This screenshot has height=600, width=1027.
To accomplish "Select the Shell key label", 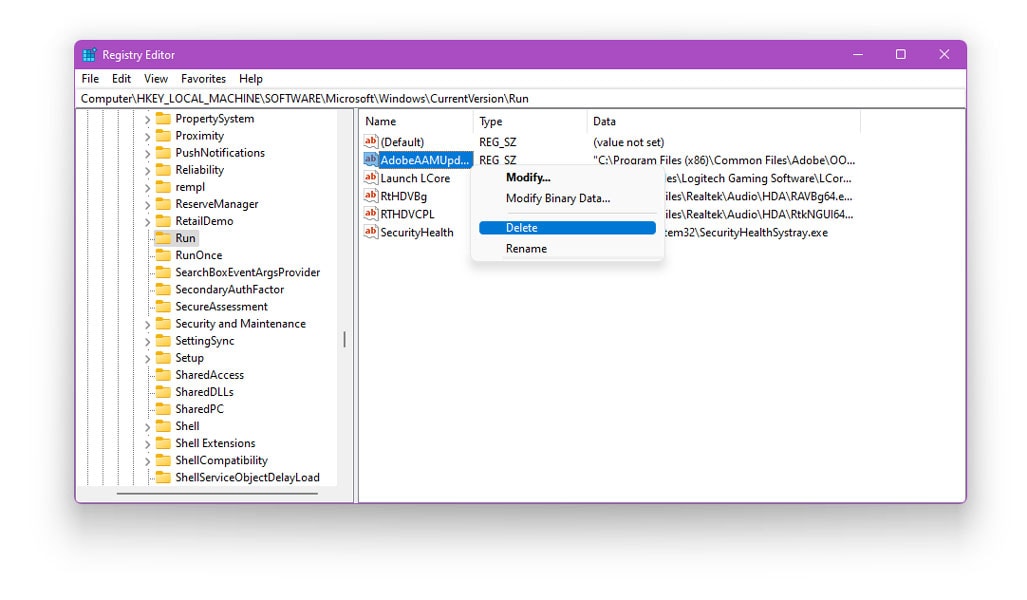I will [x=187, y=426].
